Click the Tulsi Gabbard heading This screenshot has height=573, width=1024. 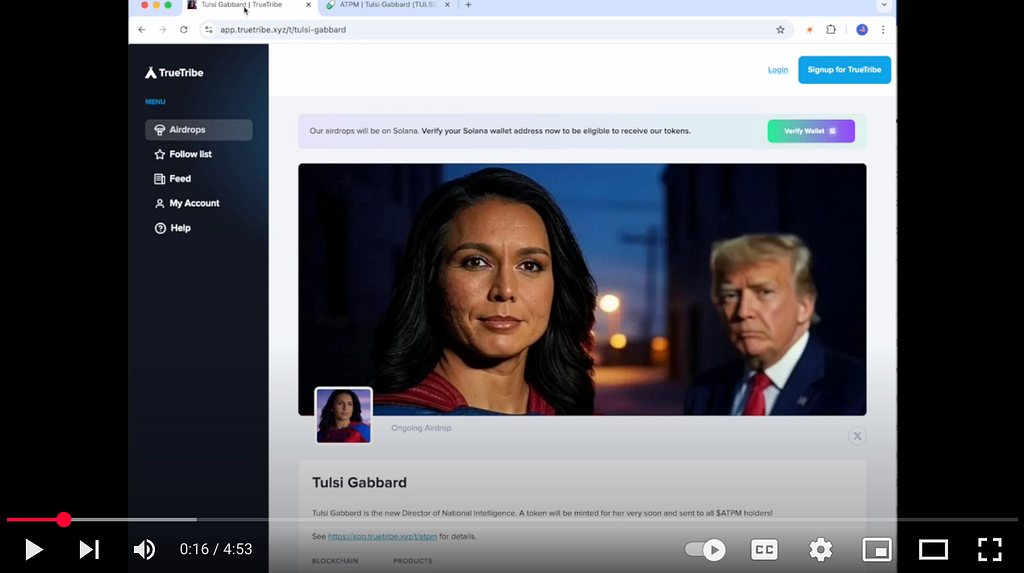tap(359, 482)
